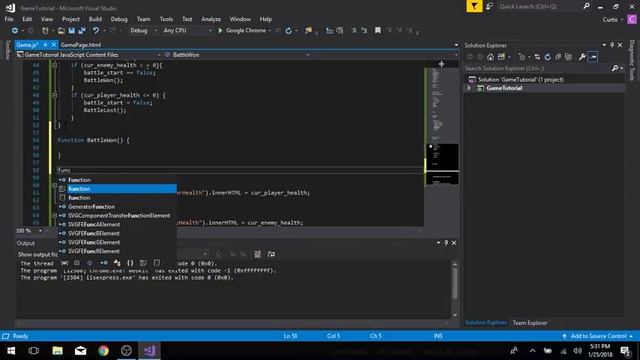Switch to the Team Explorer tab
Screen dimensions: 640x360
click(x=530, y=323)
